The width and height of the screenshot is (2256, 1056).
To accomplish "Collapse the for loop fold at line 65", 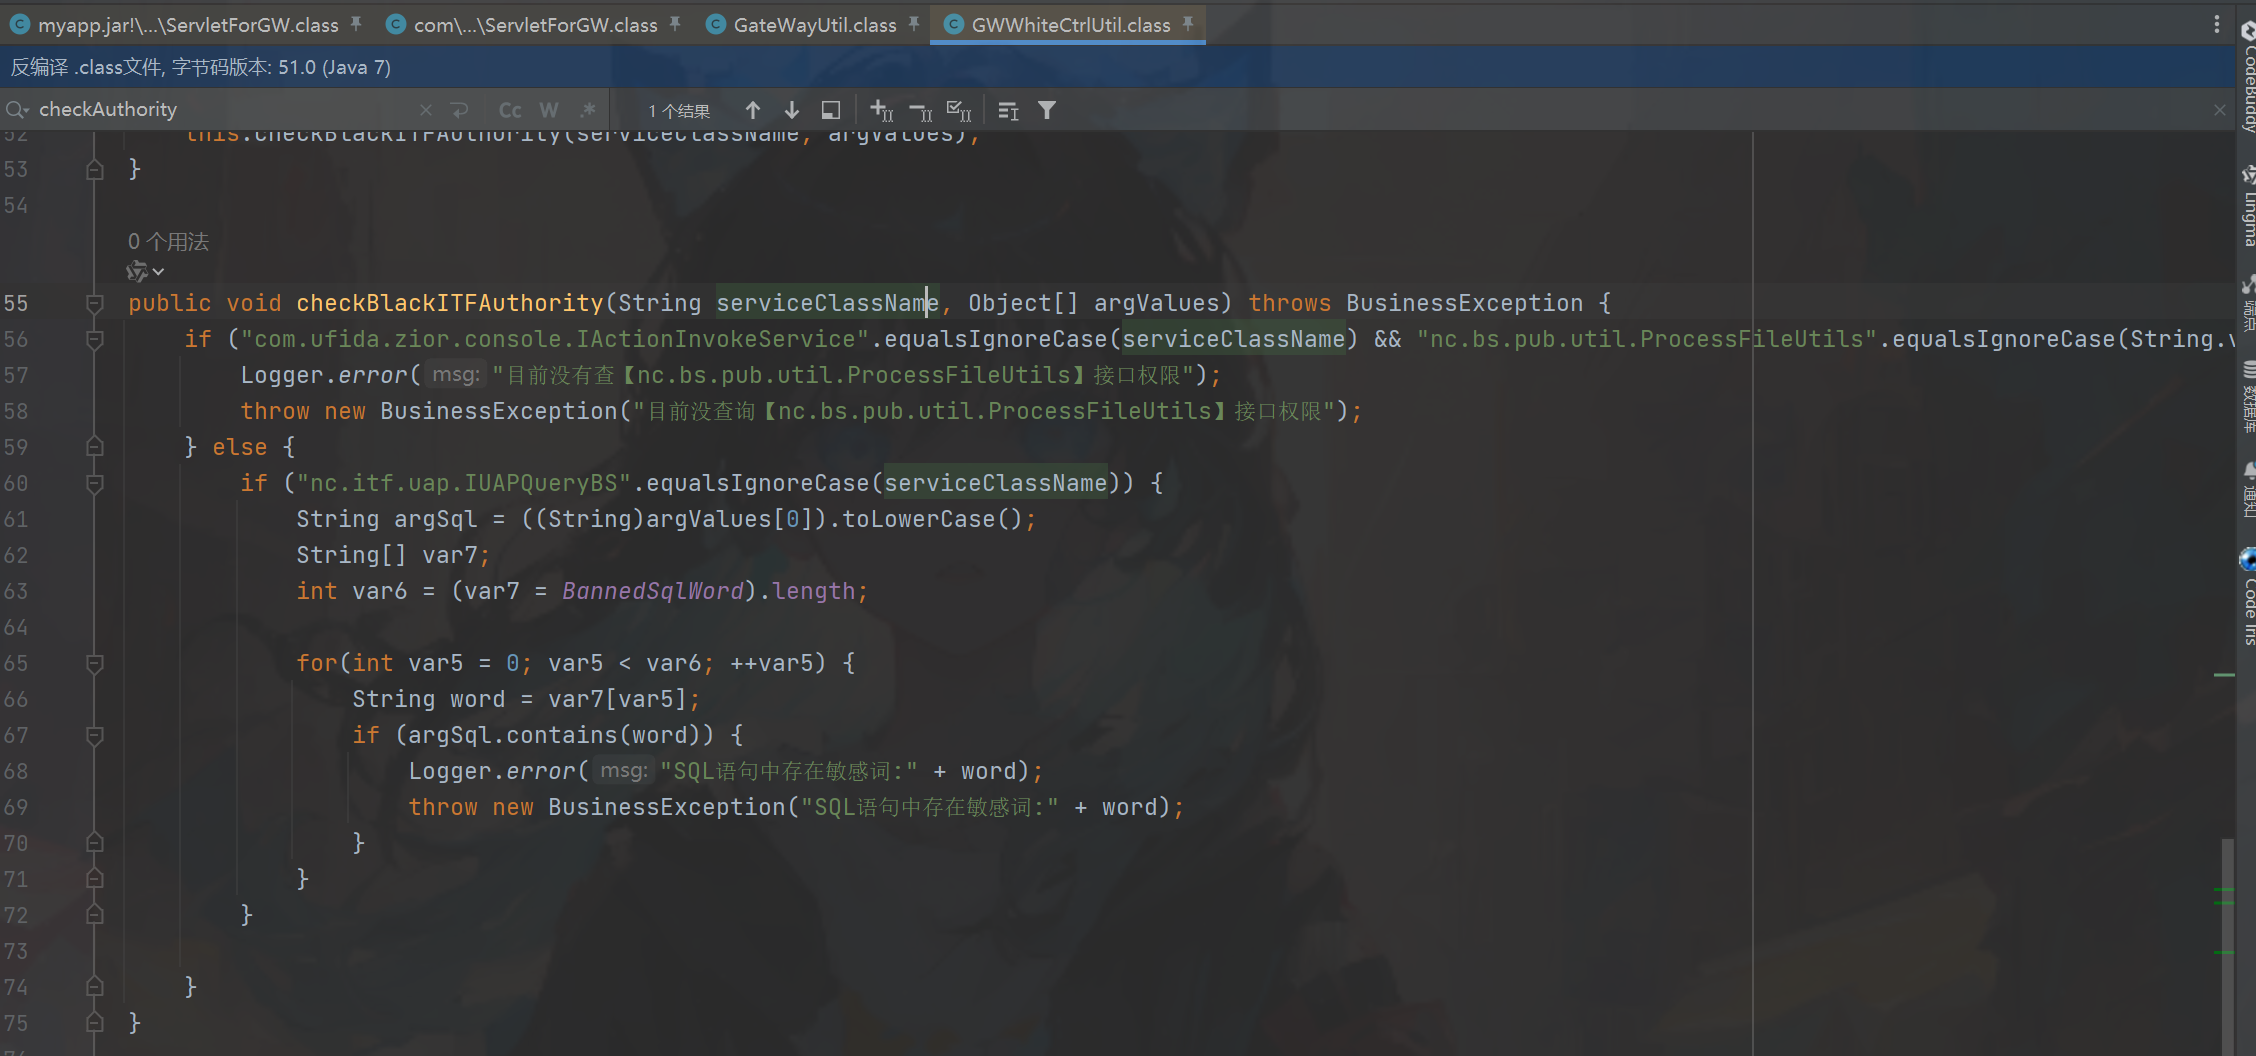I will 95,663.
